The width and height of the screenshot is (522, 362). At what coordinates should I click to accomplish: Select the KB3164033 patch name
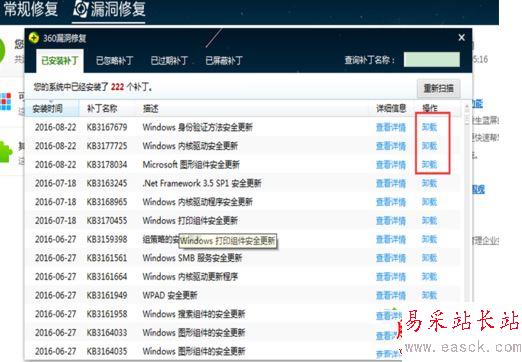coord(107,332)
